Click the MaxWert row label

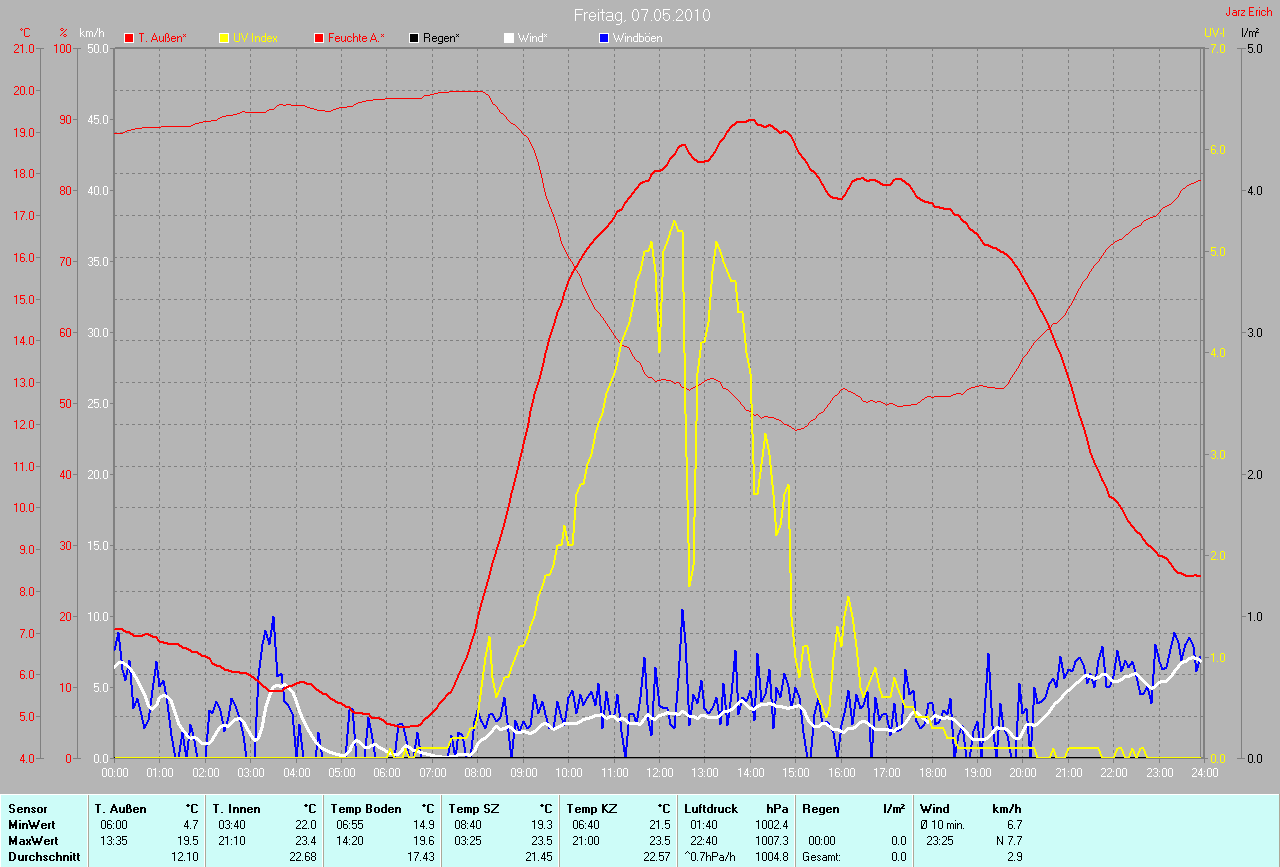(31, 840)
